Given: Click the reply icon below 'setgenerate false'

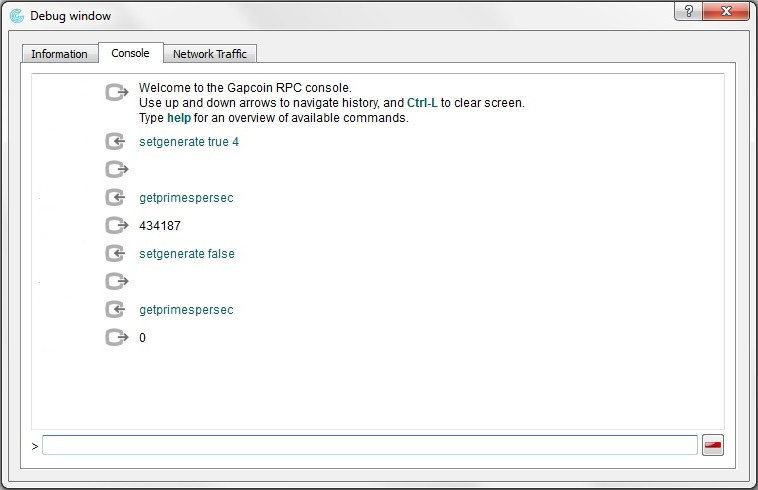Looking at the screenshot, I should click(x=117, y=281).
